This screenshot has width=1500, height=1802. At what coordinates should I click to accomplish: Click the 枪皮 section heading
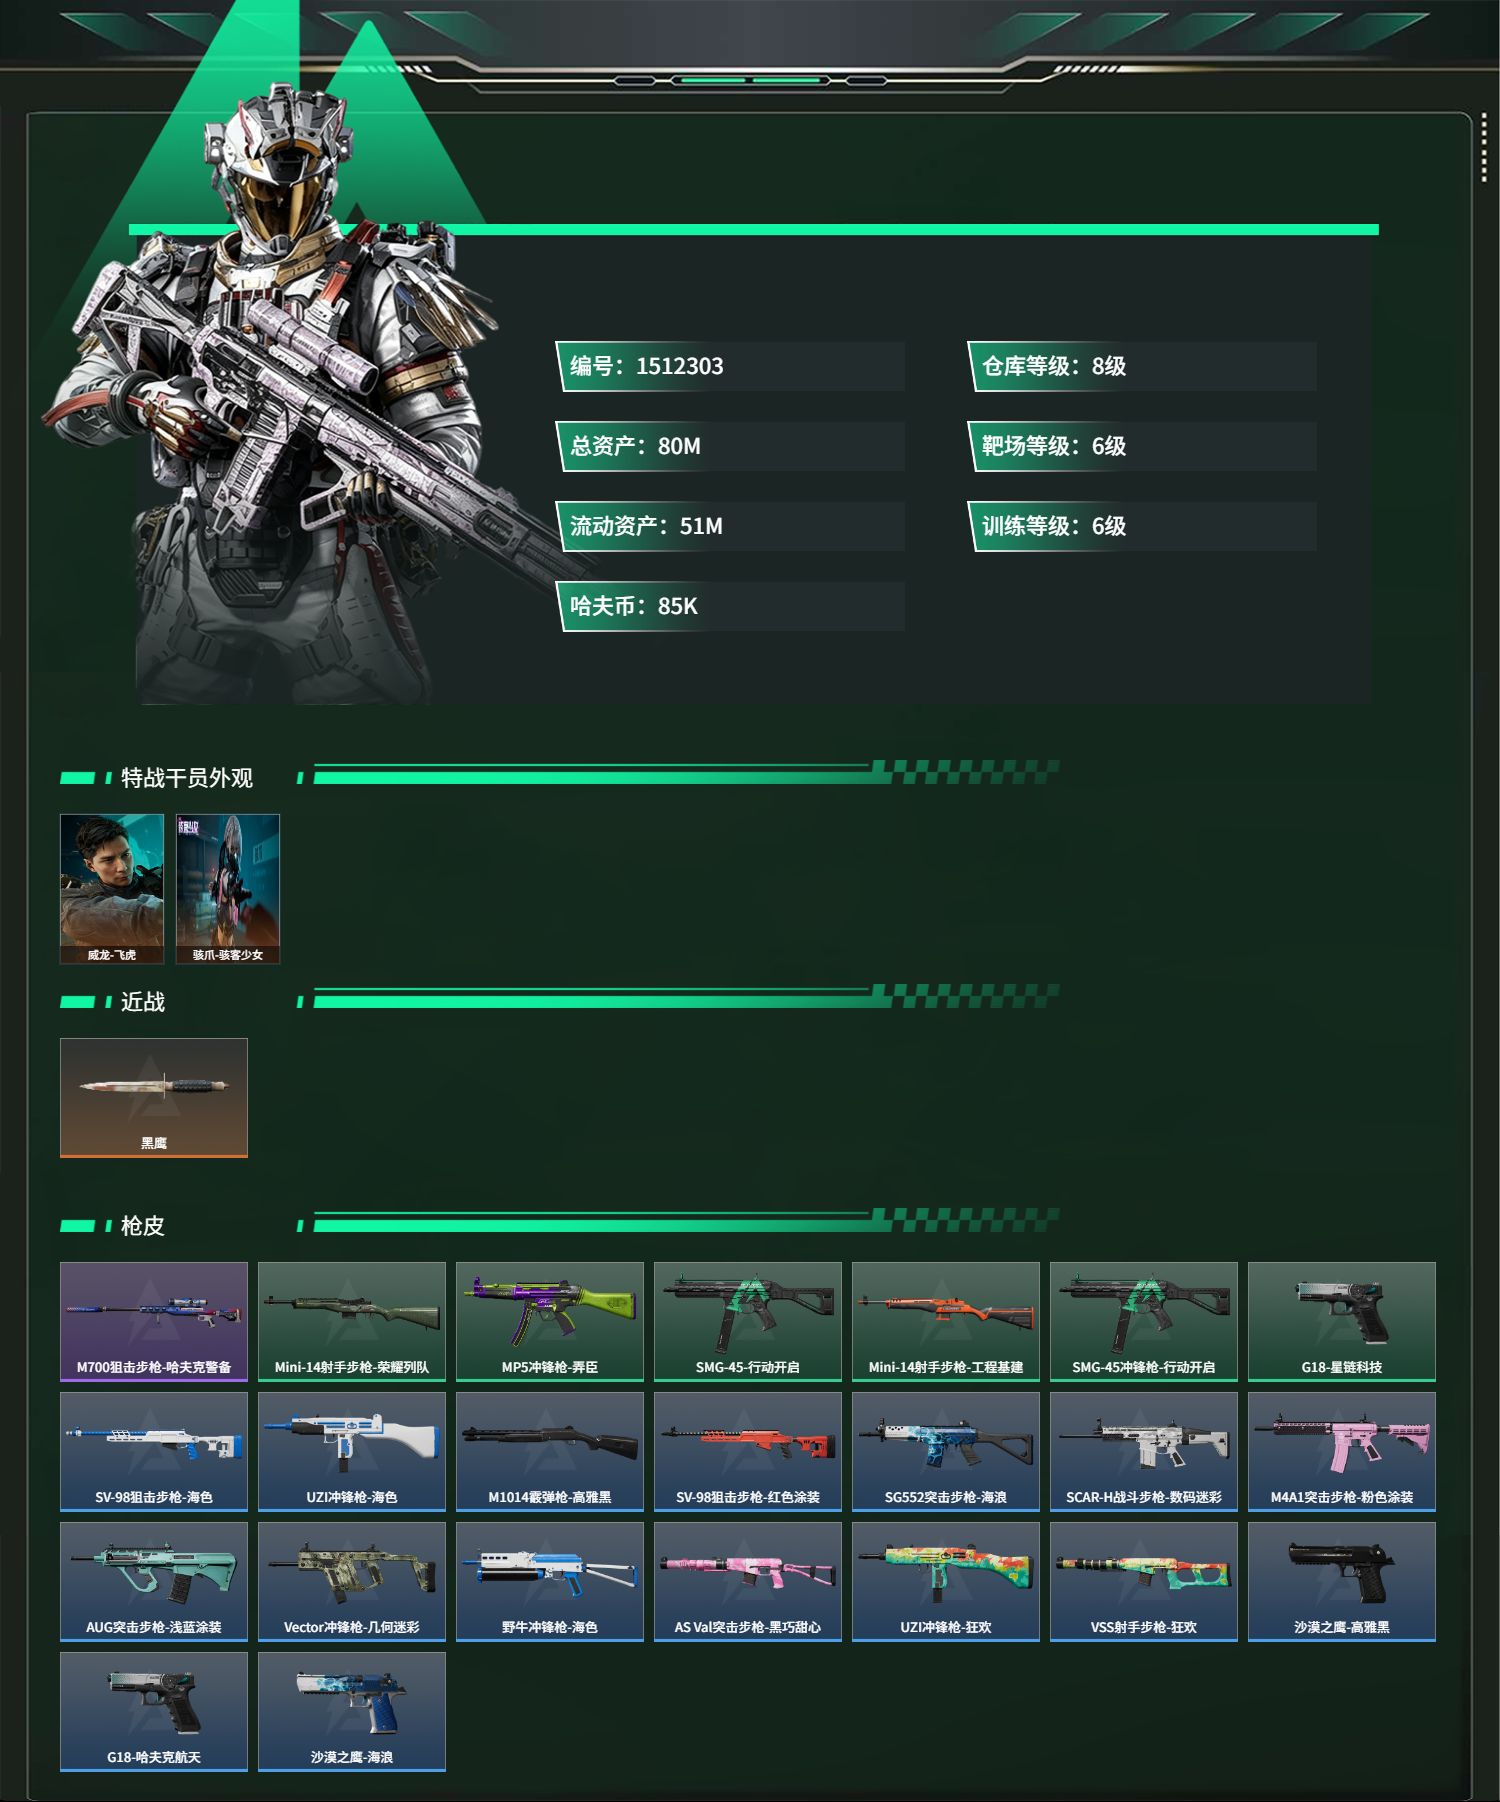(143, 1226)
